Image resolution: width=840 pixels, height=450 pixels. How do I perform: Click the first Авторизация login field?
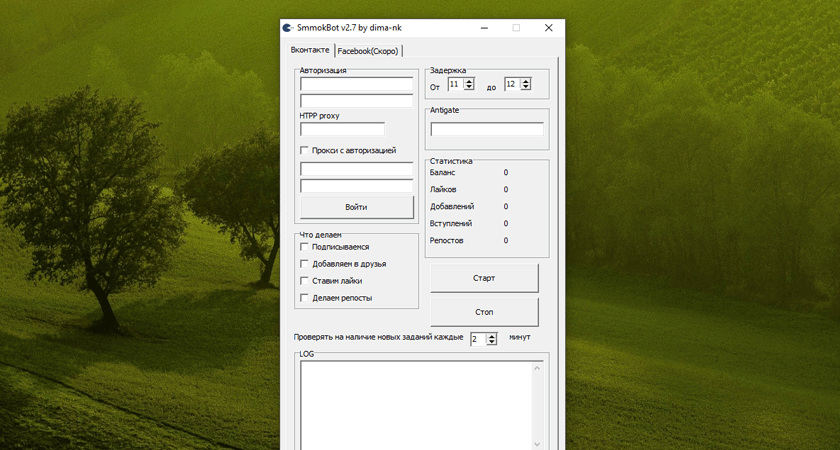[x=356, y=84]
